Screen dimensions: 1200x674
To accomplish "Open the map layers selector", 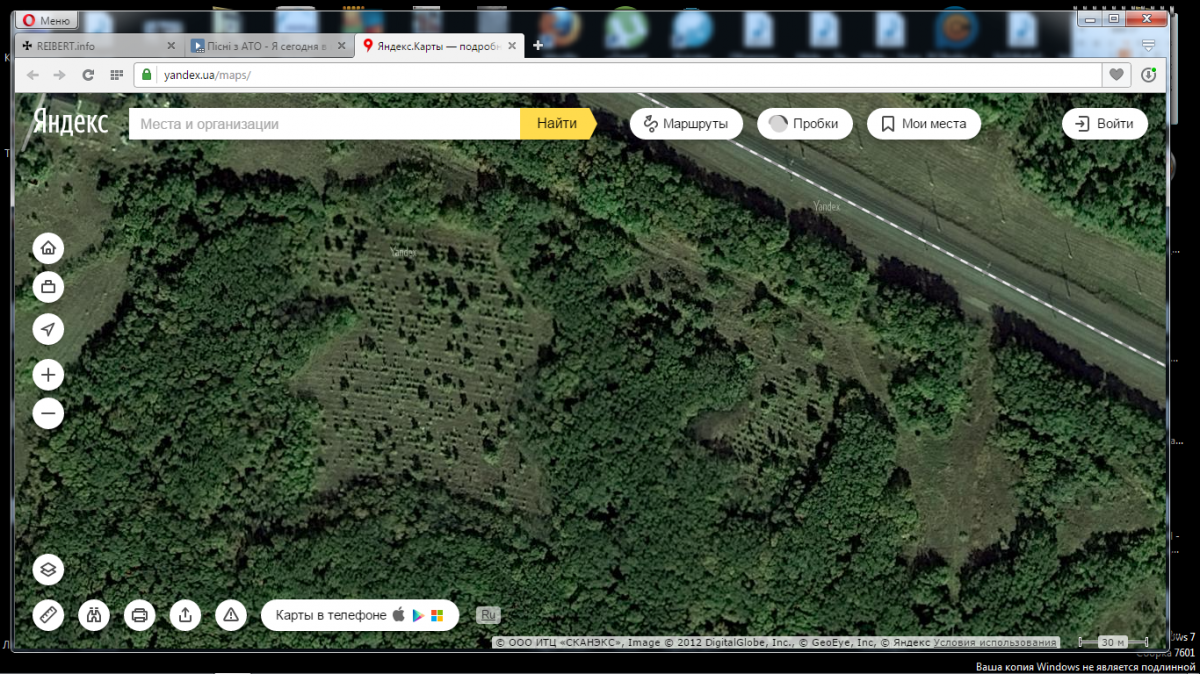I will pyautogui.click(x=48, y=570).
